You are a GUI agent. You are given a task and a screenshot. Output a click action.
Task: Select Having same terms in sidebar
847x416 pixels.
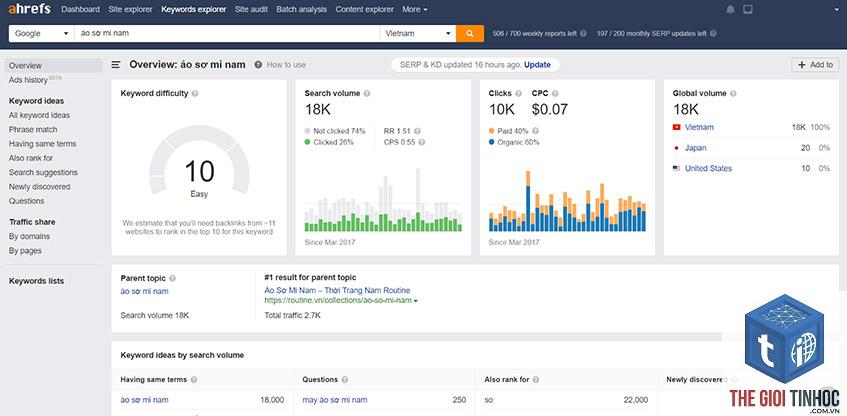42,144
